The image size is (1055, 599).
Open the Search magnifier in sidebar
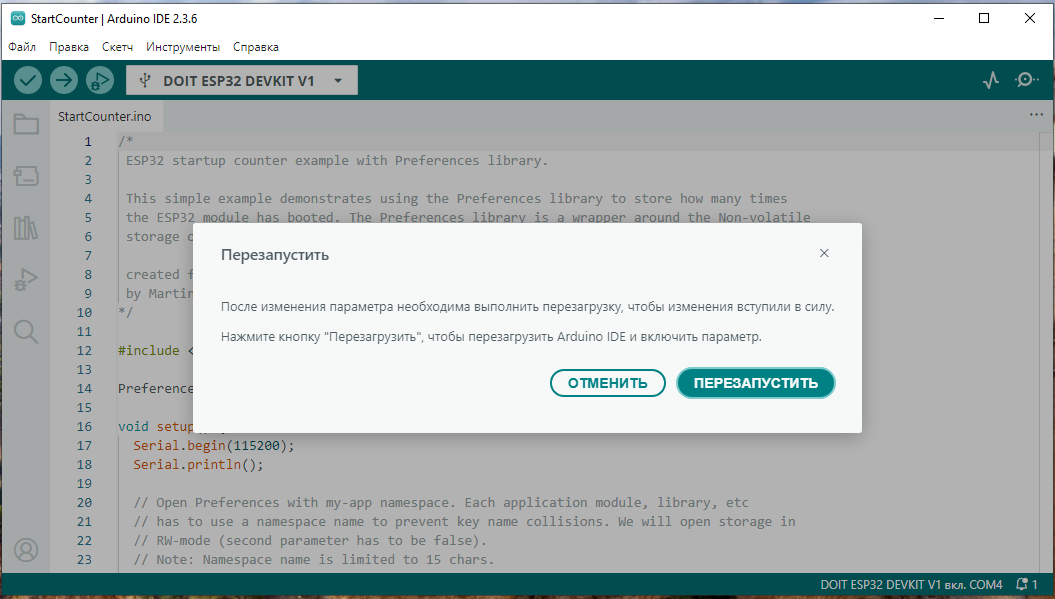(x=26, y=331)
